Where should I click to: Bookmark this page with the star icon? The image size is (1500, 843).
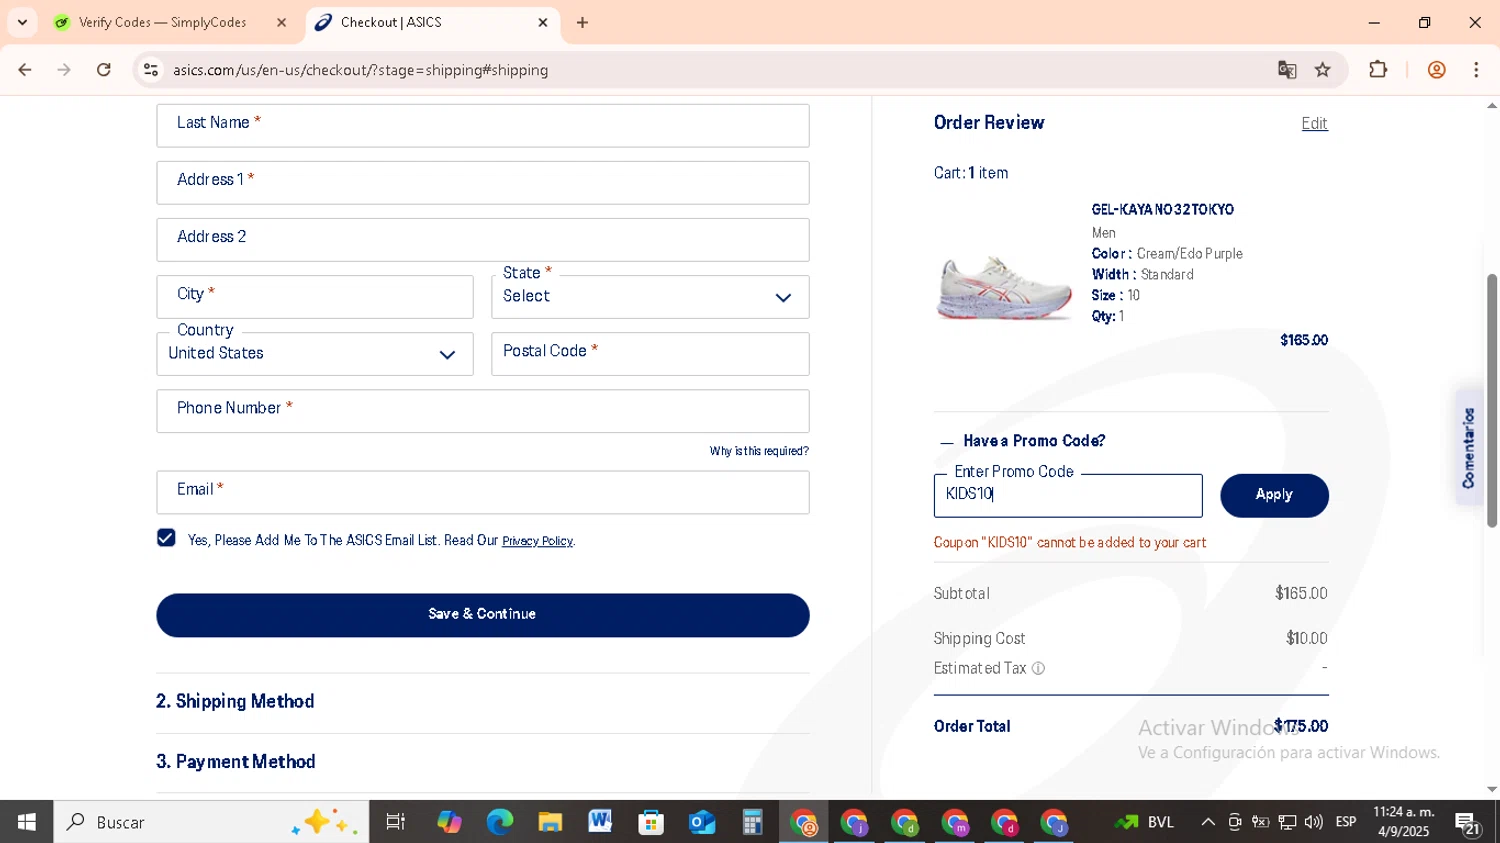point(1323,70)
